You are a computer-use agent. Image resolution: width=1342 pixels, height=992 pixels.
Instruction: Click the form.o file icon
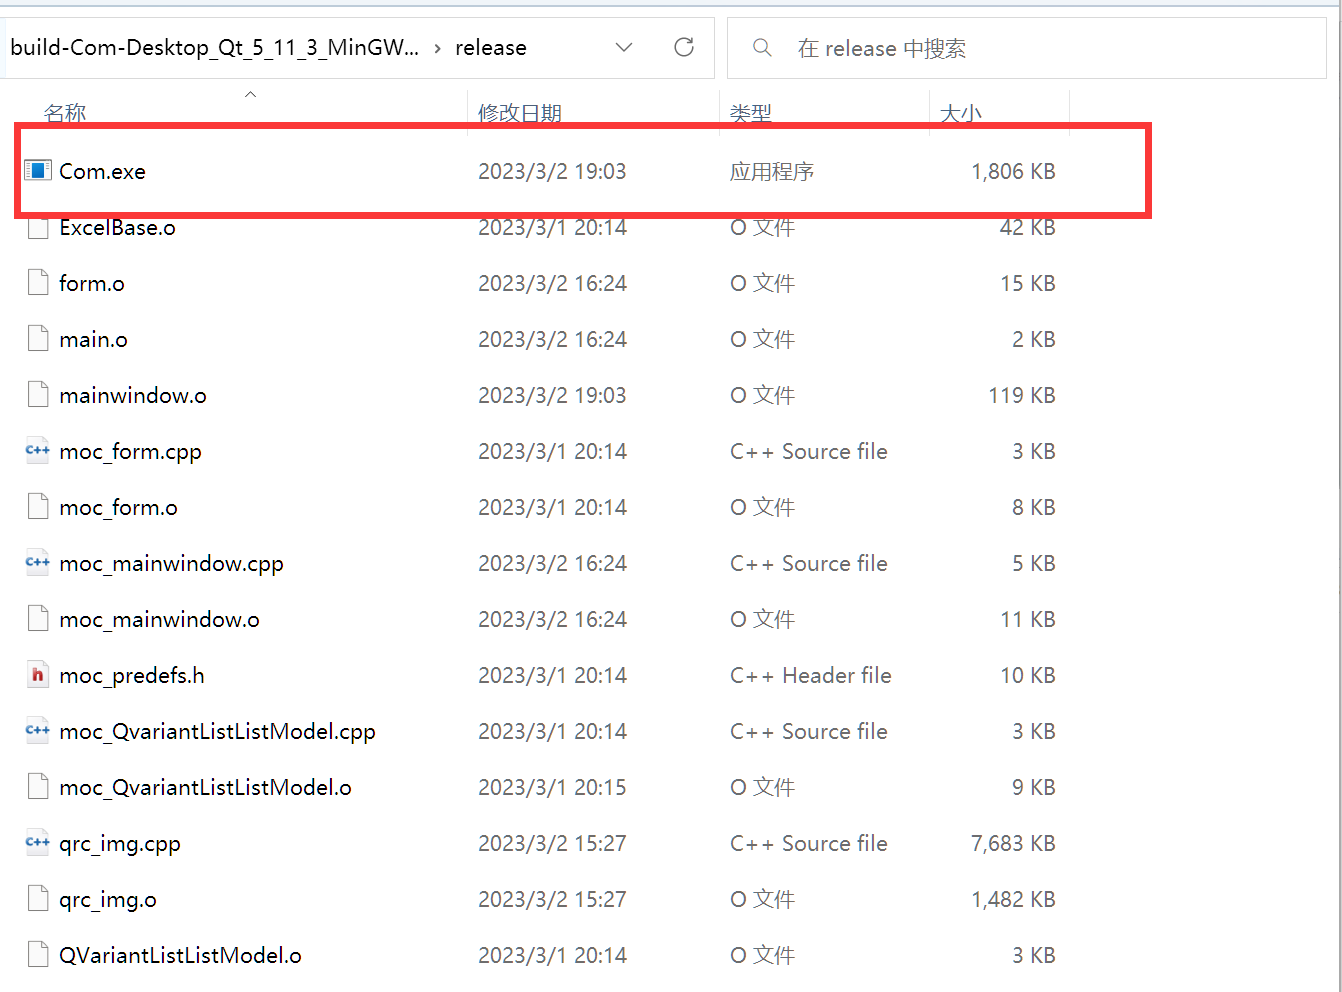coord(38,283)
